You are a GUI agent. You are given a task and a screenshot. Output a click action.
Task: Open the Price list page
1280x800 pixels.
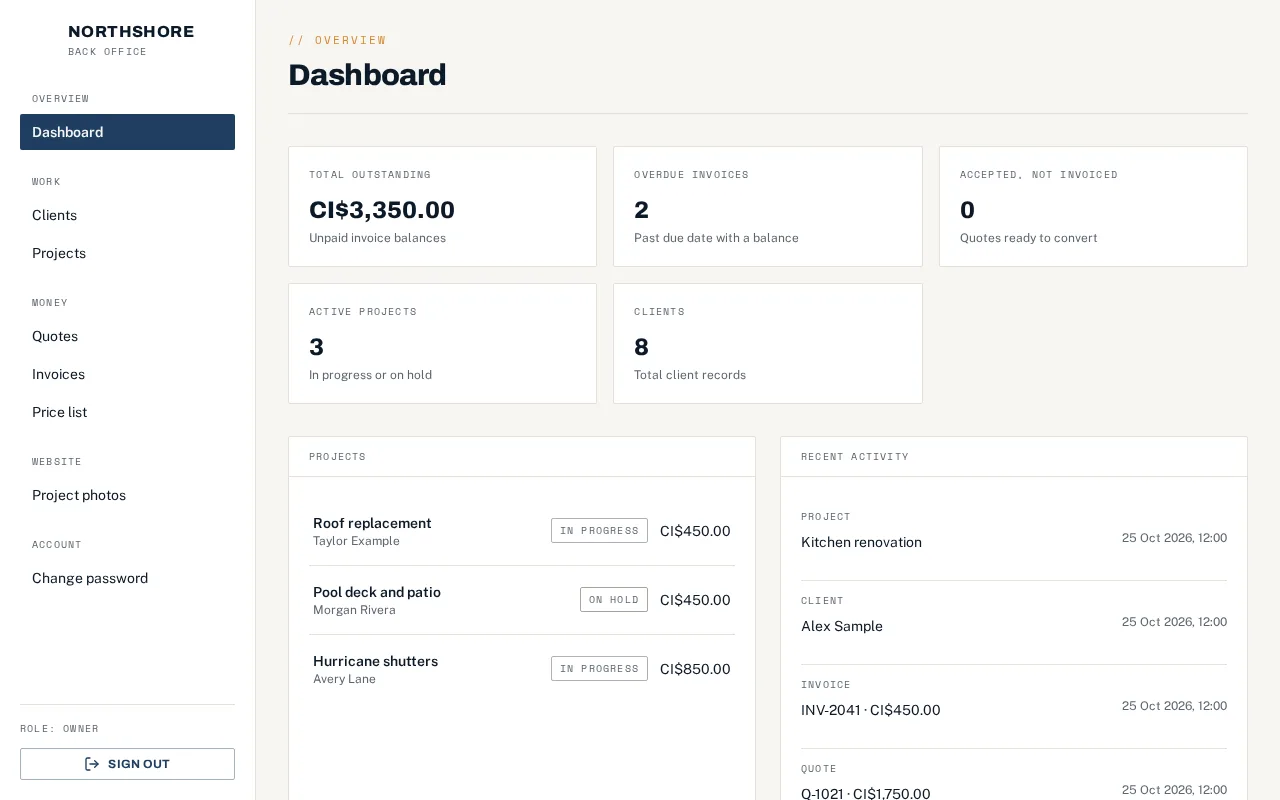click(127, 412)
